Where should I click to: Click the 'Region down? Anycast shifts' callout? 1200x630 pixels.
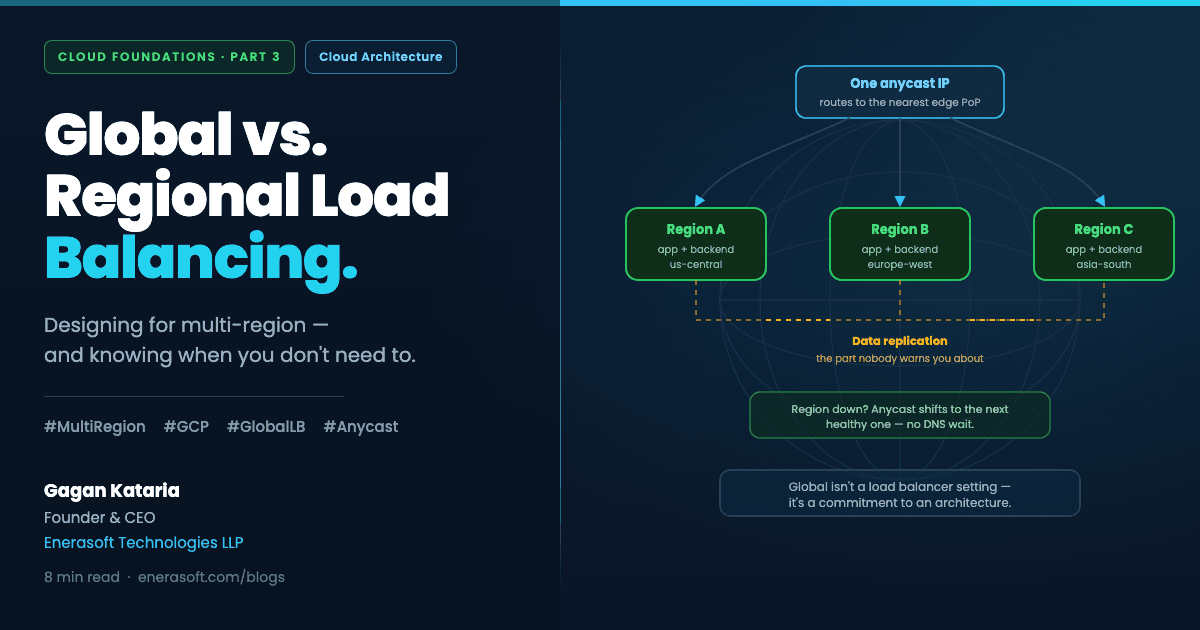pyautogui.click(x=900, y=415)
